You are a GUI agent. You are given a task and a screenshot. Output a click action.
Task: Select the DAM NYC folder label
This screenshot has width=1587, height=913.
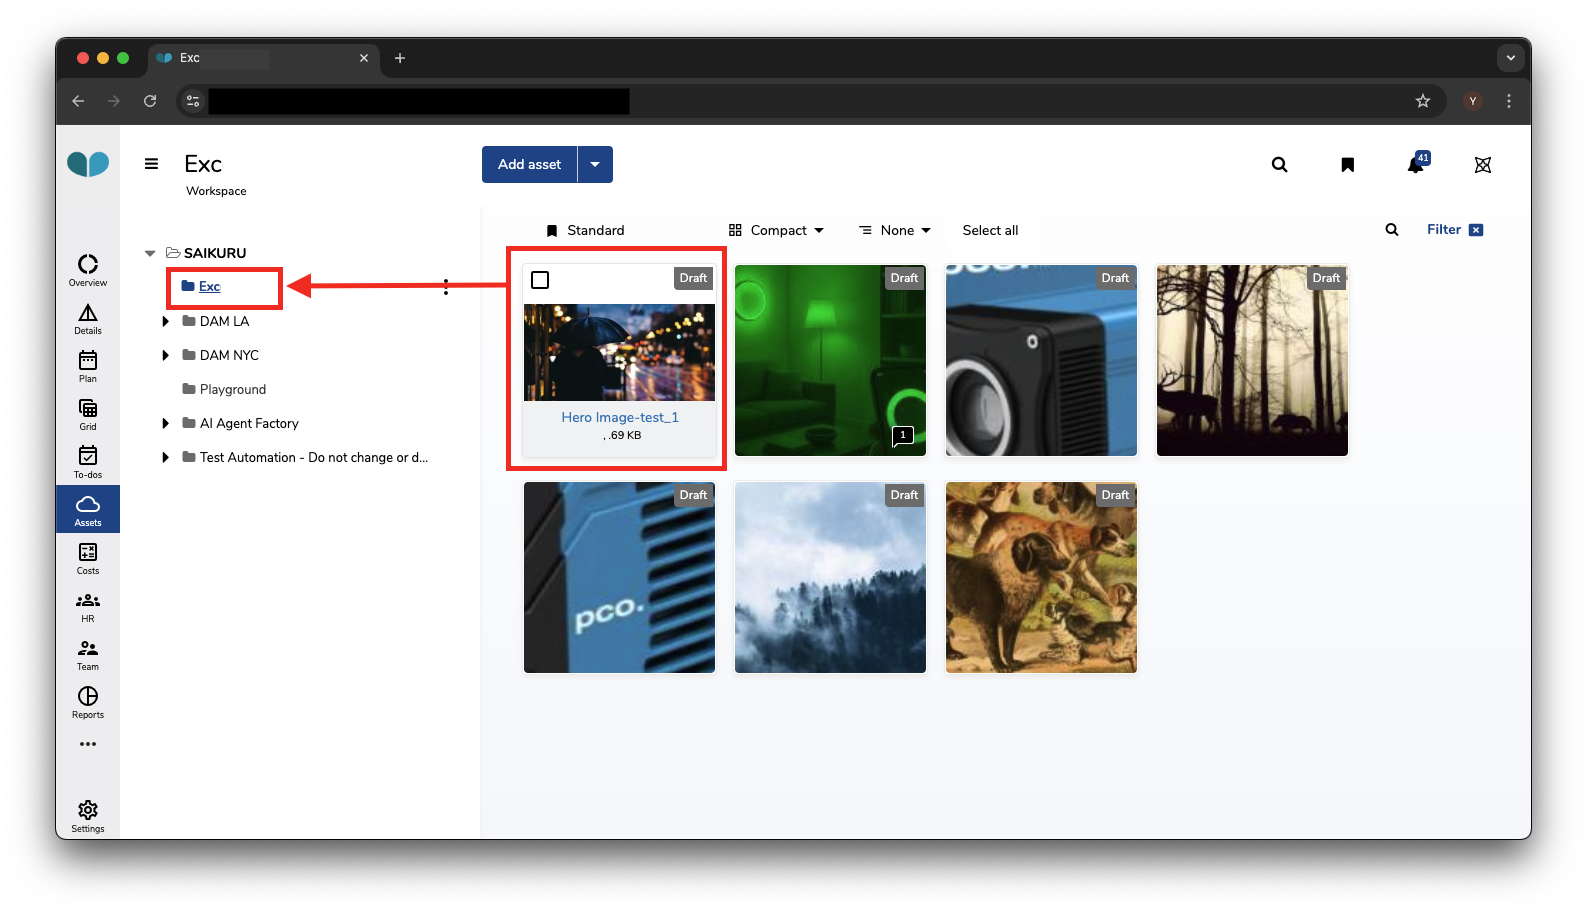tap(229, 355)
